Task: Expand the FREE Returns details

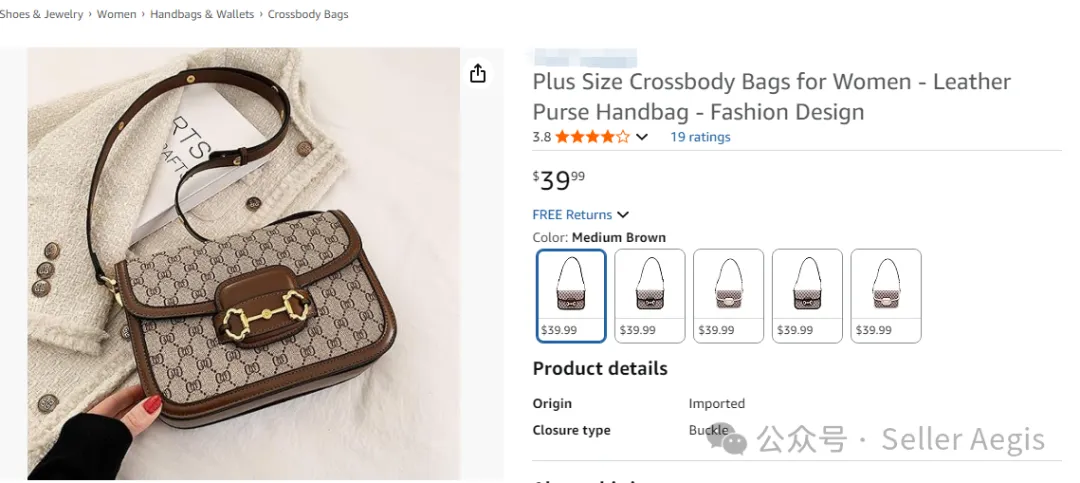Action: (x=623, y=214)
